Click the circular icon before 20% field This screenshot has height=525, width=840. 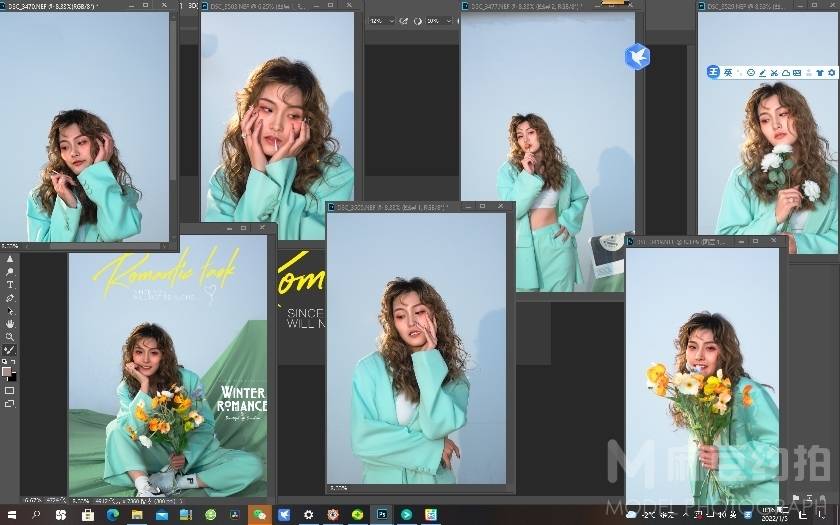(x=417, y=21)
